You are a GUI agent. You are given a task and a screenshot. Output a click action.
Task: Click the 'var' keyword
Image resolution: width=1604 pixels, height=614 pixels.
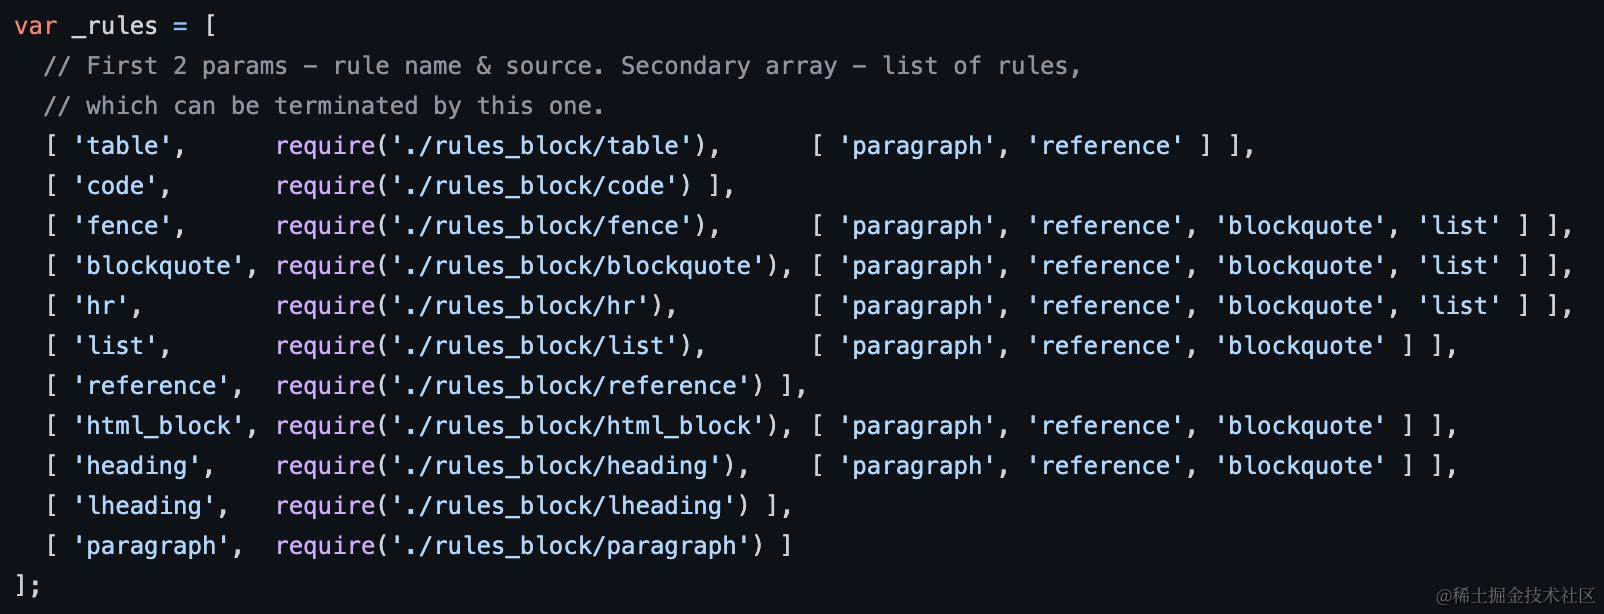point(36,26)
